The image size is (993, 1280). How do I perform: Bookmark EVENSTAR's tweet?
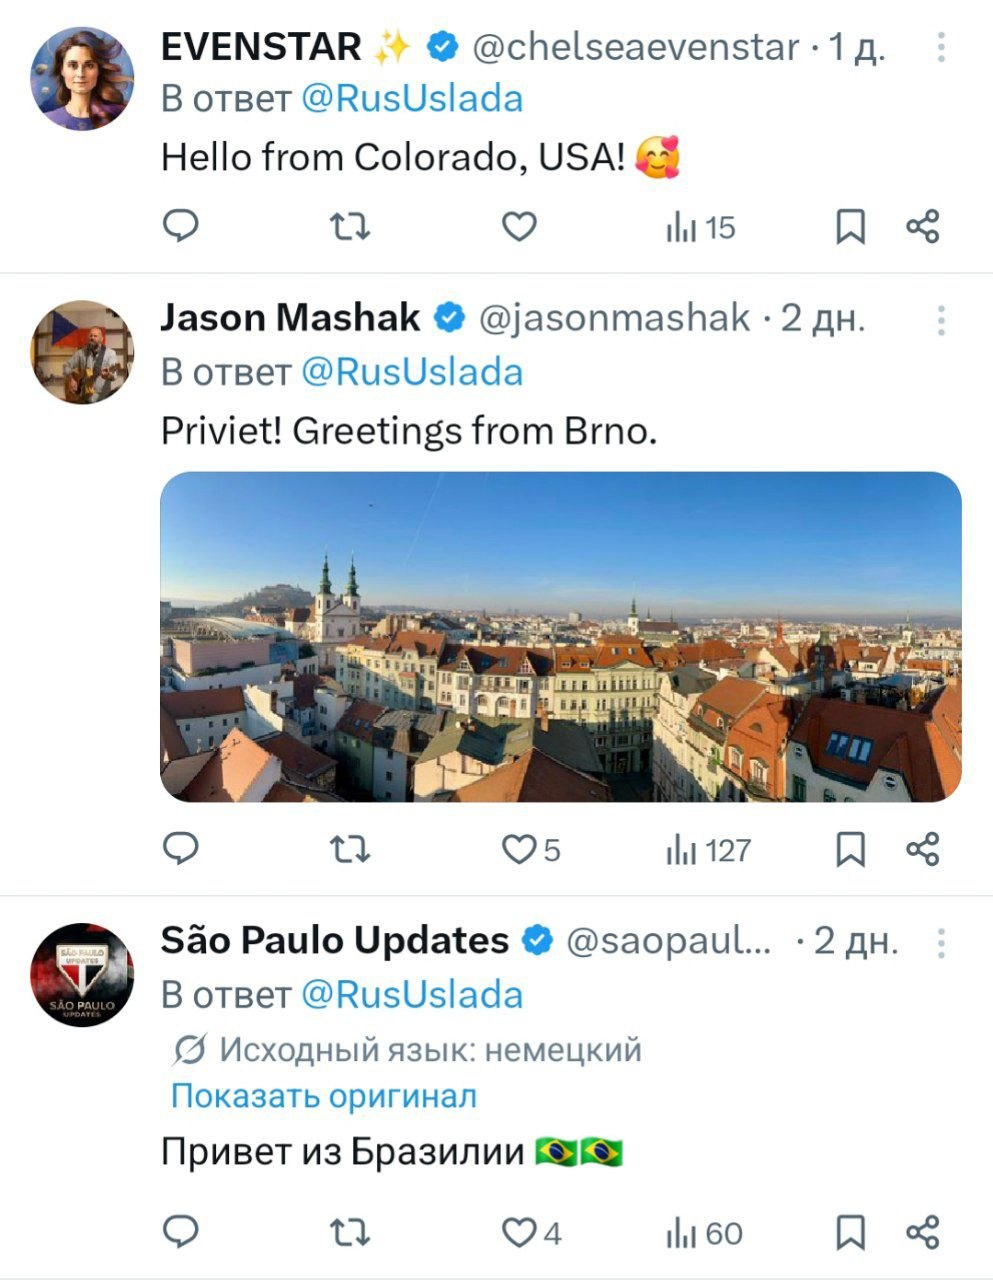coord(850,228)
